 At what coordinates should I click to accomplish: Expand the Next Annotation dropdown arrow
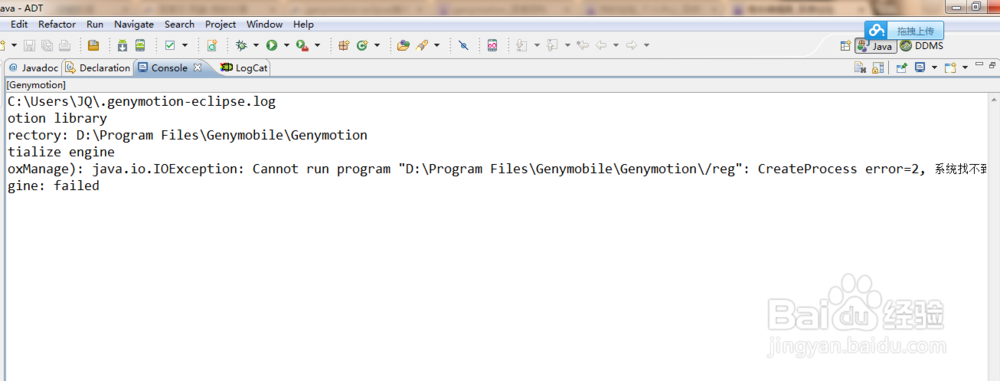537,45
